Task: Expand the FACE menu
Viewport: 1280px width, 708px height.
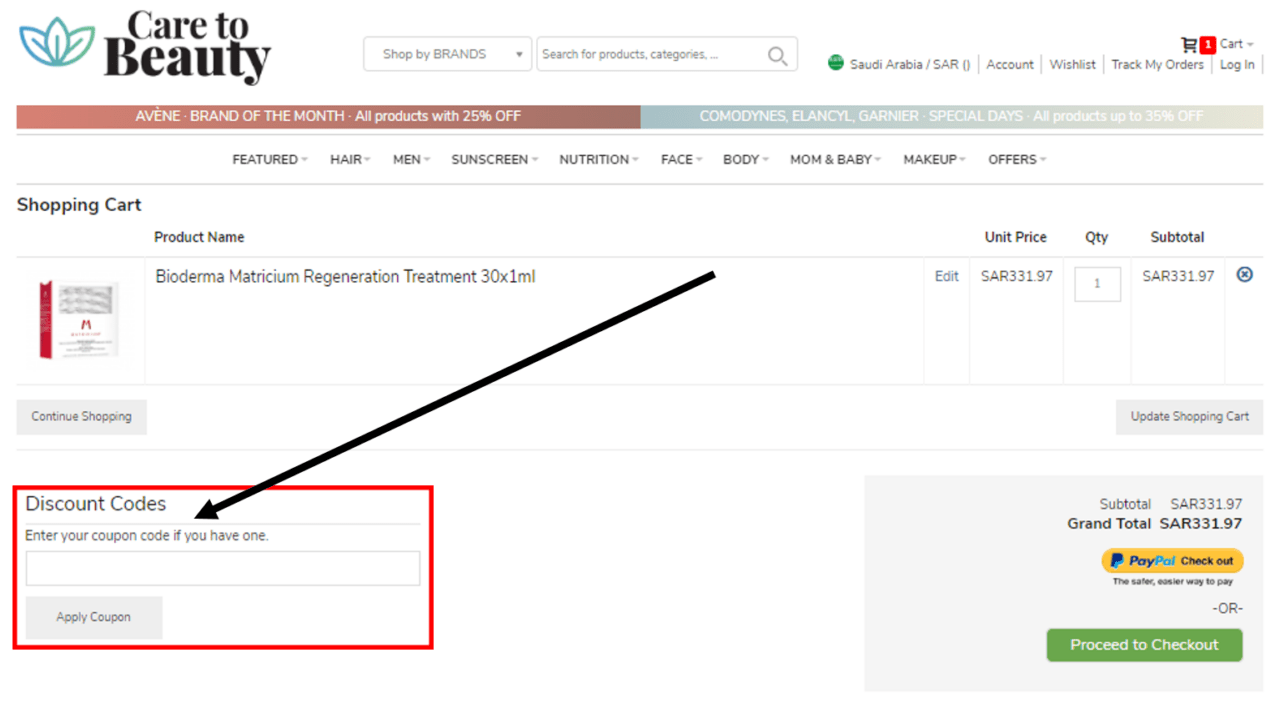Action: [x=681, y=159]
